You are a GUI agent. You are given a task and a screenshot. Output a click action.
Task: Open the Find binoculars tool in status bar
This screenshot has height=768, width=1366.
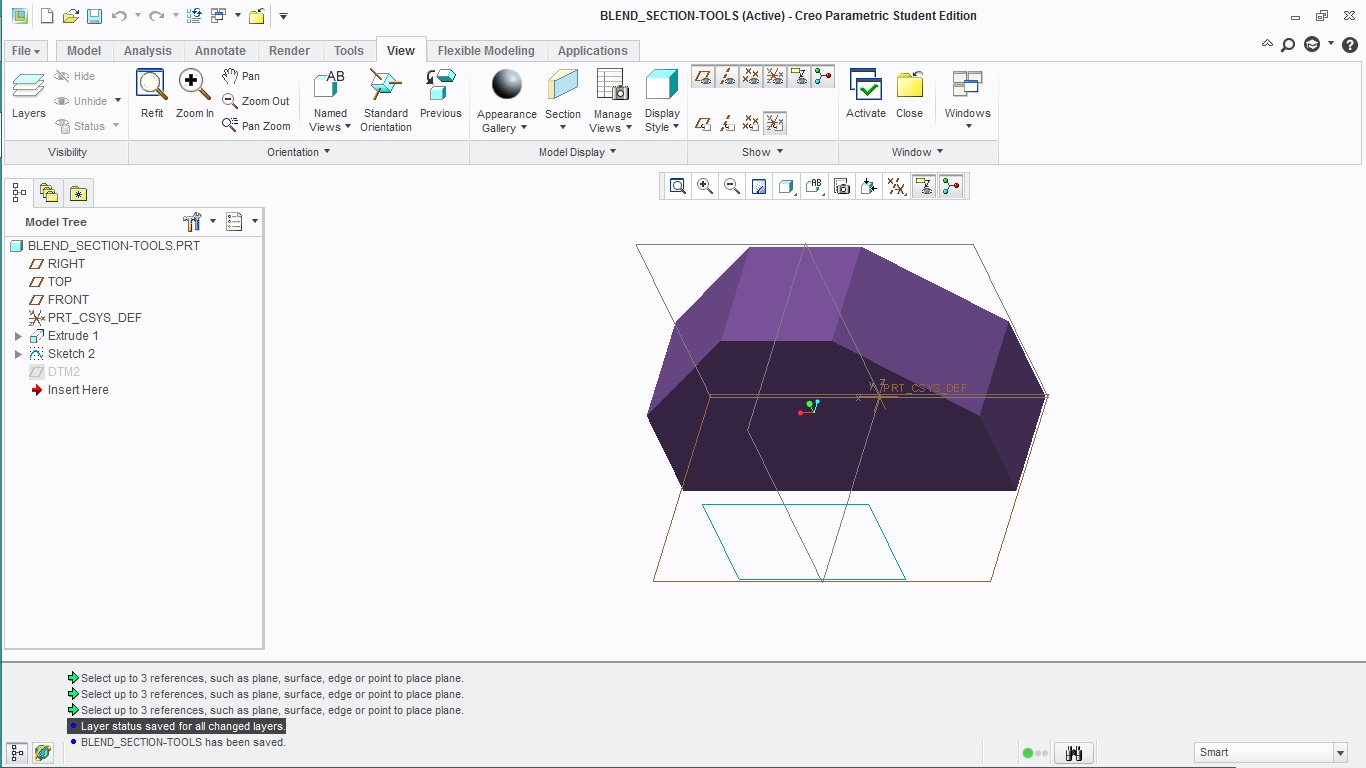point(1074,753)
